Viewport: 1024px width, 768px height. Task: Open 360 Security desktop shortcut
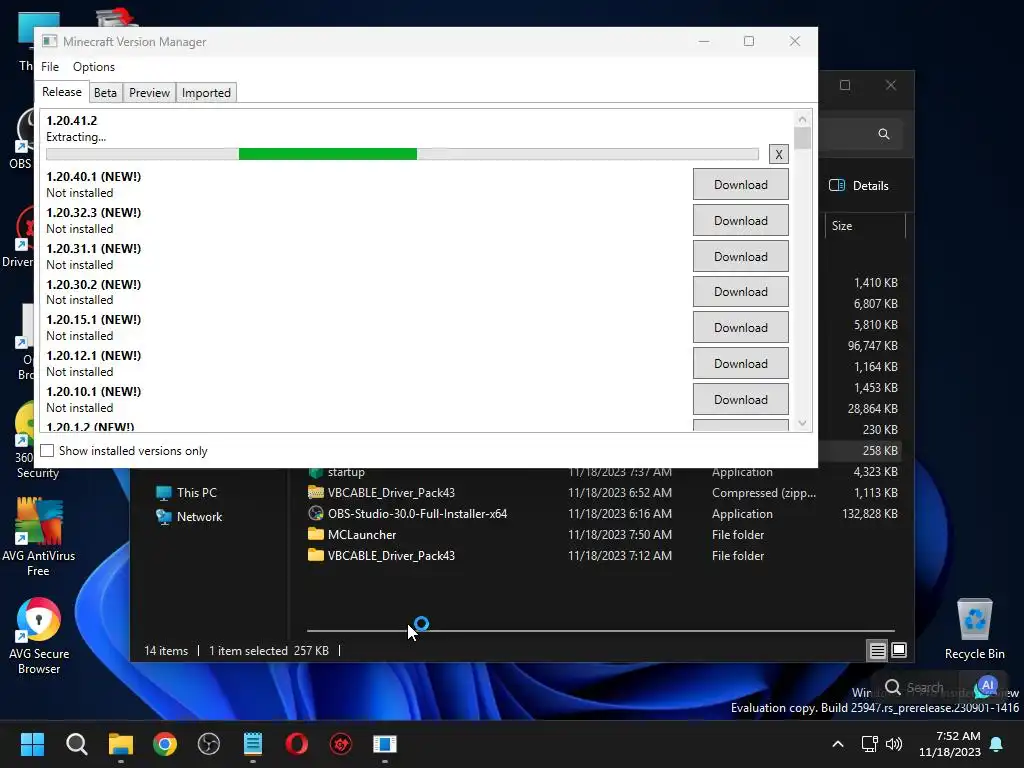pyautogui.click(x=29, y=441)
